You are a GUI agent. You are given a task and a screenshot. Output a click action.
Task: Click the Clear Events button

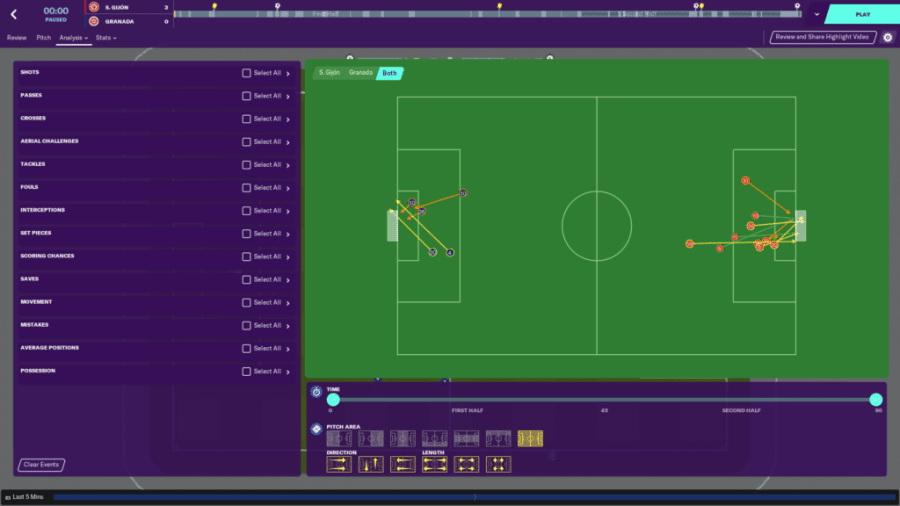(x=41, y=465)
